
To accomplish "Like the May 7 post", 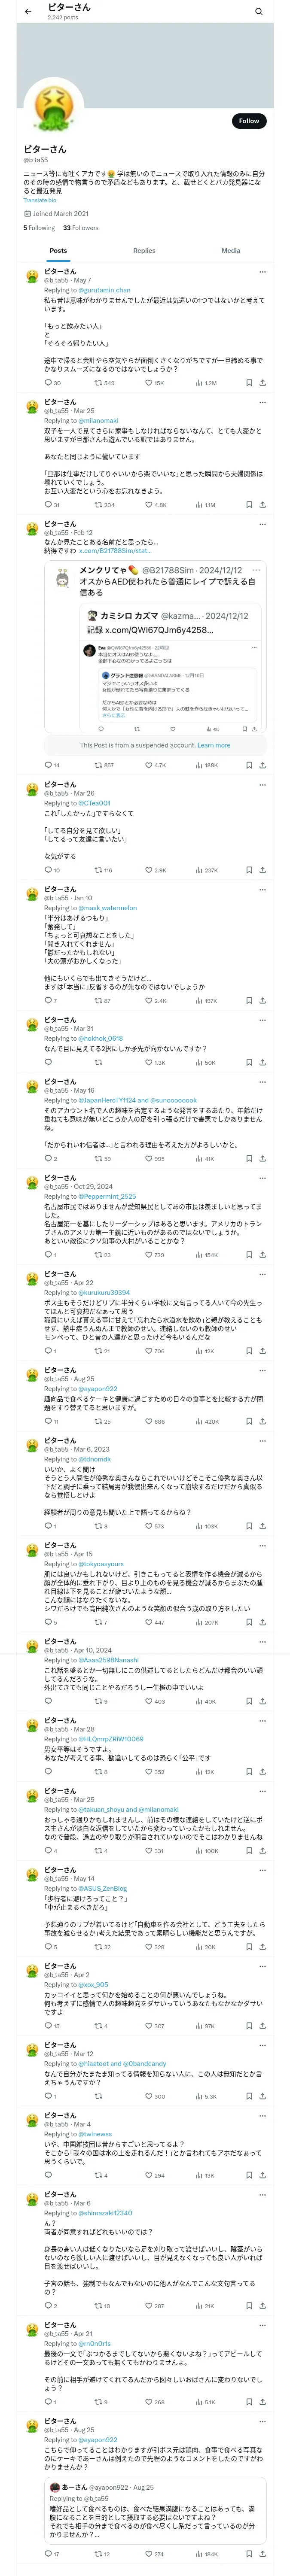I will (x=149, y=383).
